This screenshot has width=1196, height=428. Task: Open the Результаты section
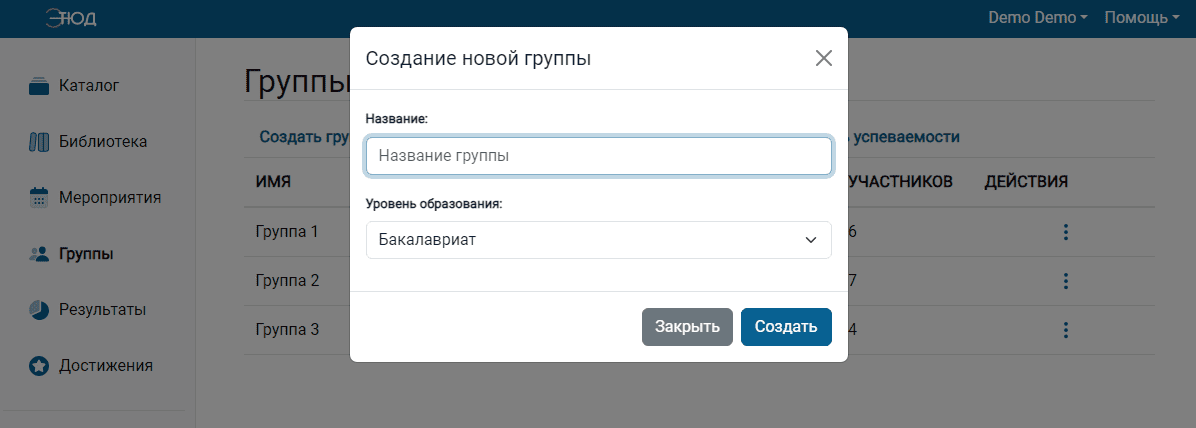pos(102,310)
